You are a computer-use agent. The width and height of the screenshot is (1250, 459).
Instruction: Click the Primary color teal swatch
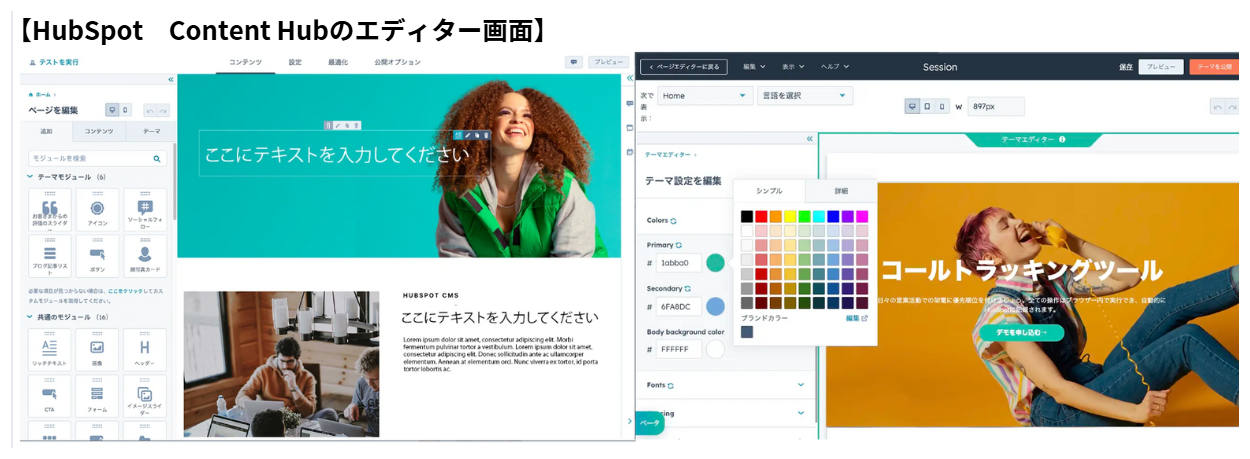point(715,263)
